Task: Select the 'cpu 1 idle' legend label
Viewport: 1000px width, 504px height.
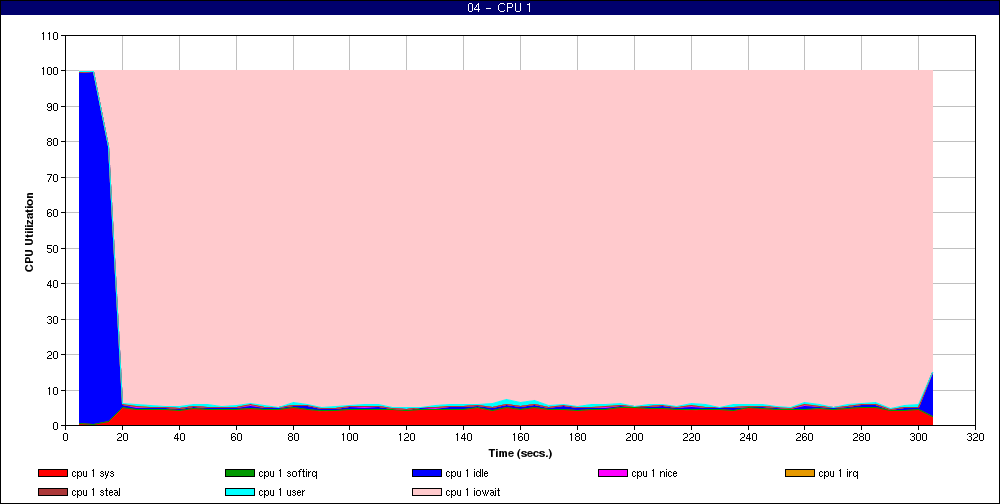Action: click(467, 473)
